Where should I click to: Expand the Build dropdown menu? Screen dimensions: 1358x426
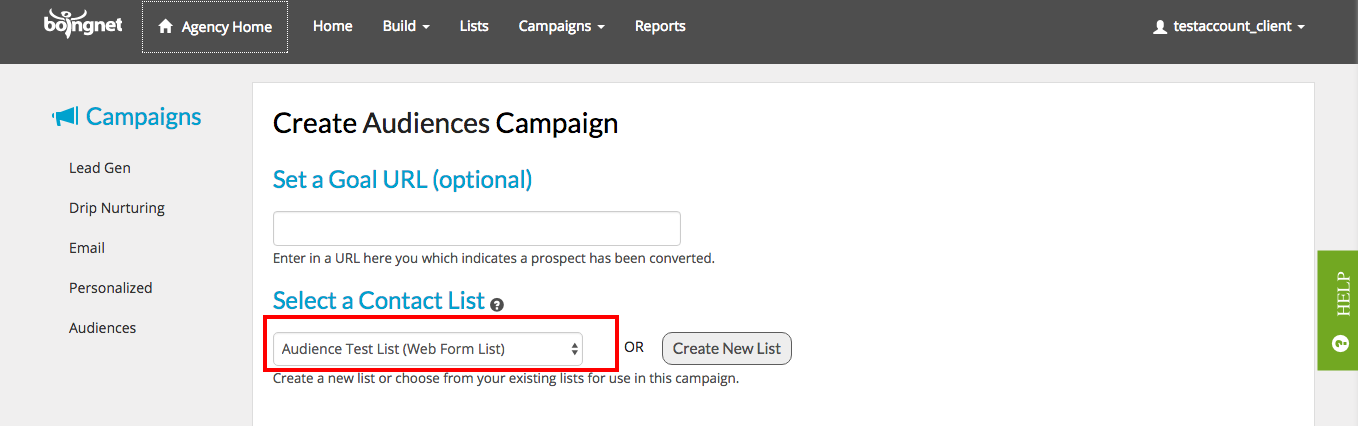406,26
